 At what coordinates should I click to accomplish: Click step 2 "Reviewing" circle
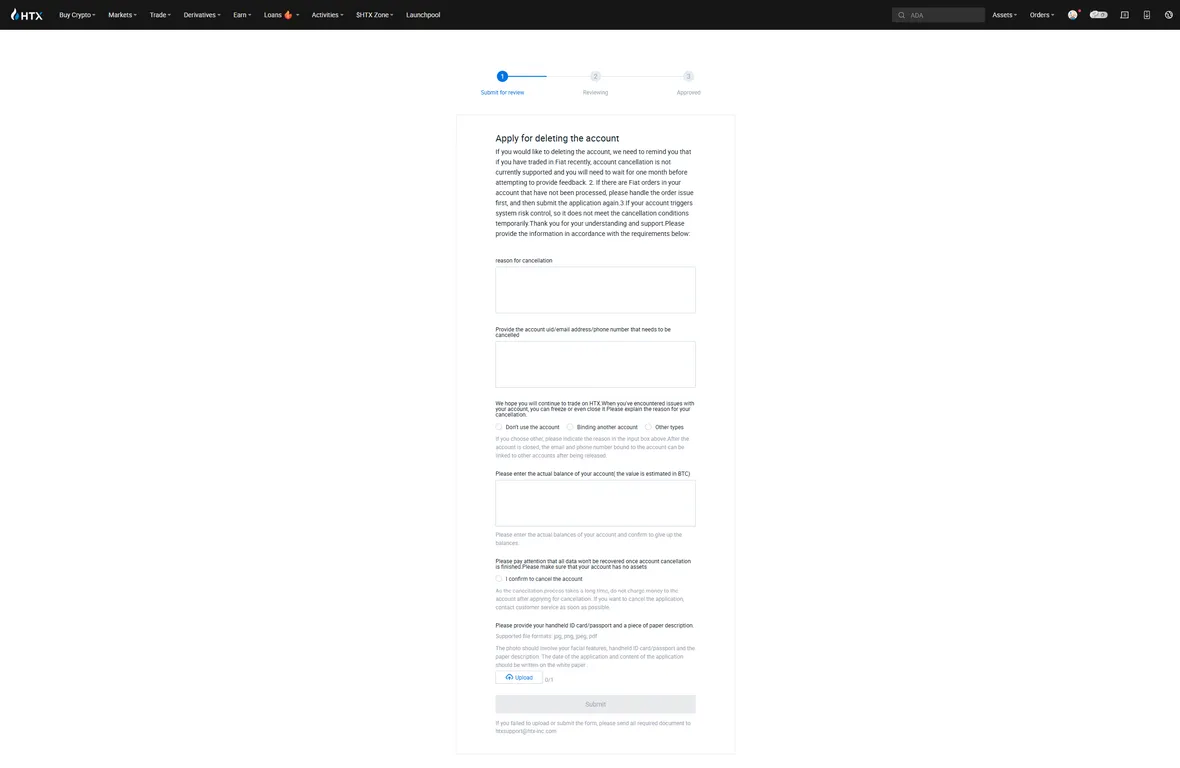pyautogui.click(x=595, y=76)
